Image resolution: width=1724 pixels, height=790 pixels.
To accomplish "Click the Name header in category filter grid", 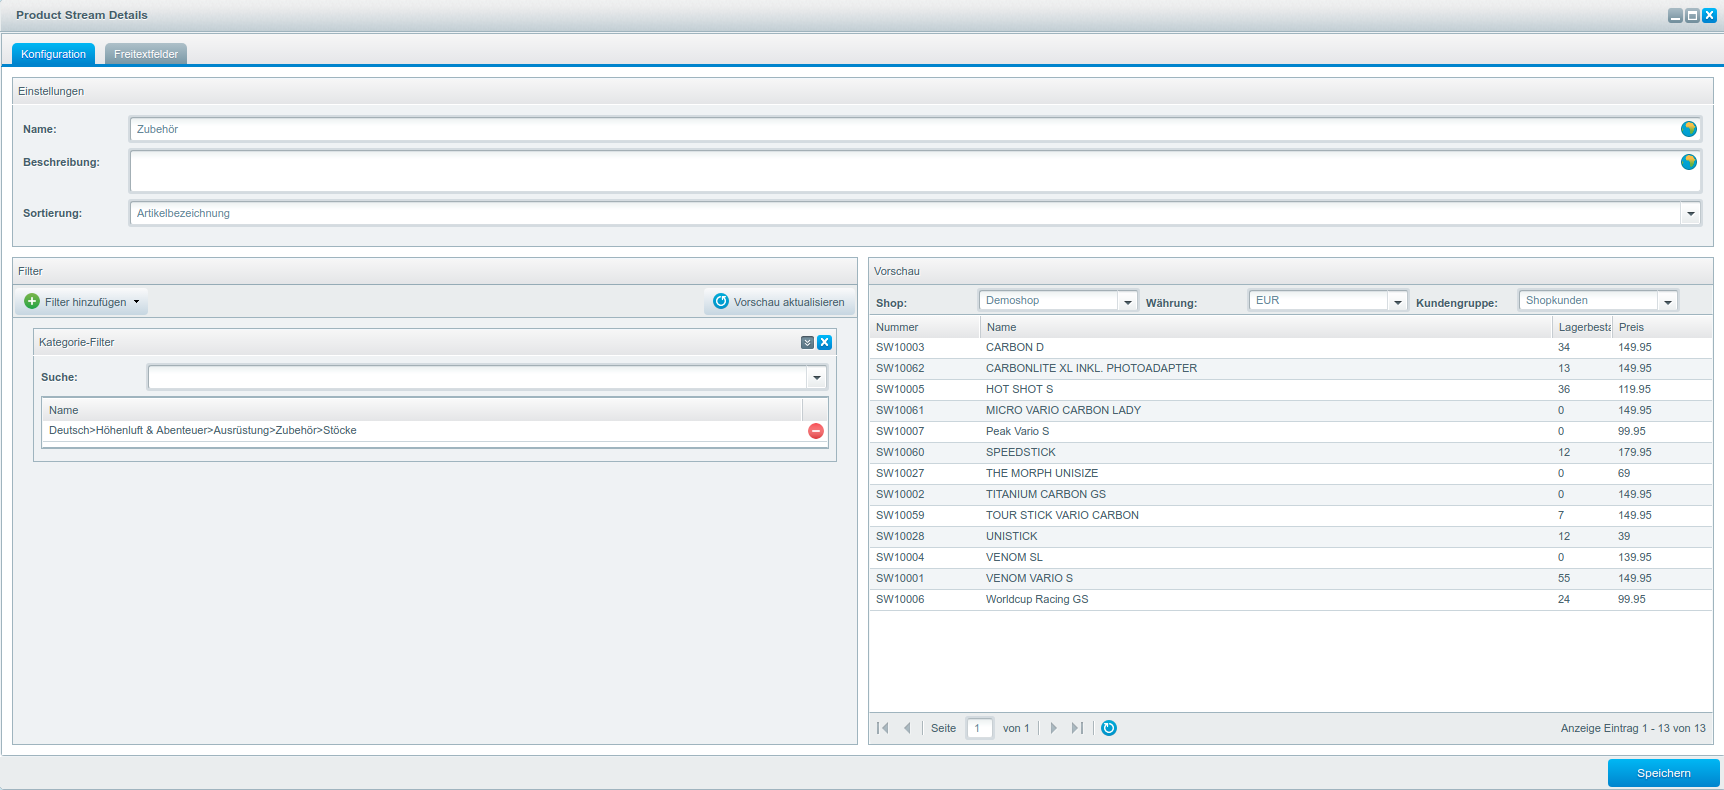I will [x=422, y=410].
